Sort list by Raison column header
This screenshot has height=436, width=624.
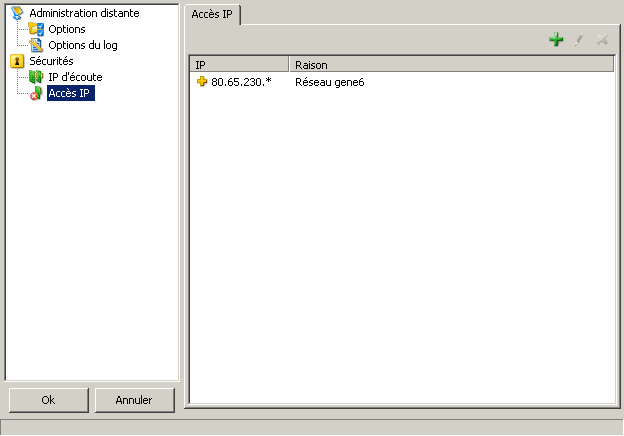point(452,64)
